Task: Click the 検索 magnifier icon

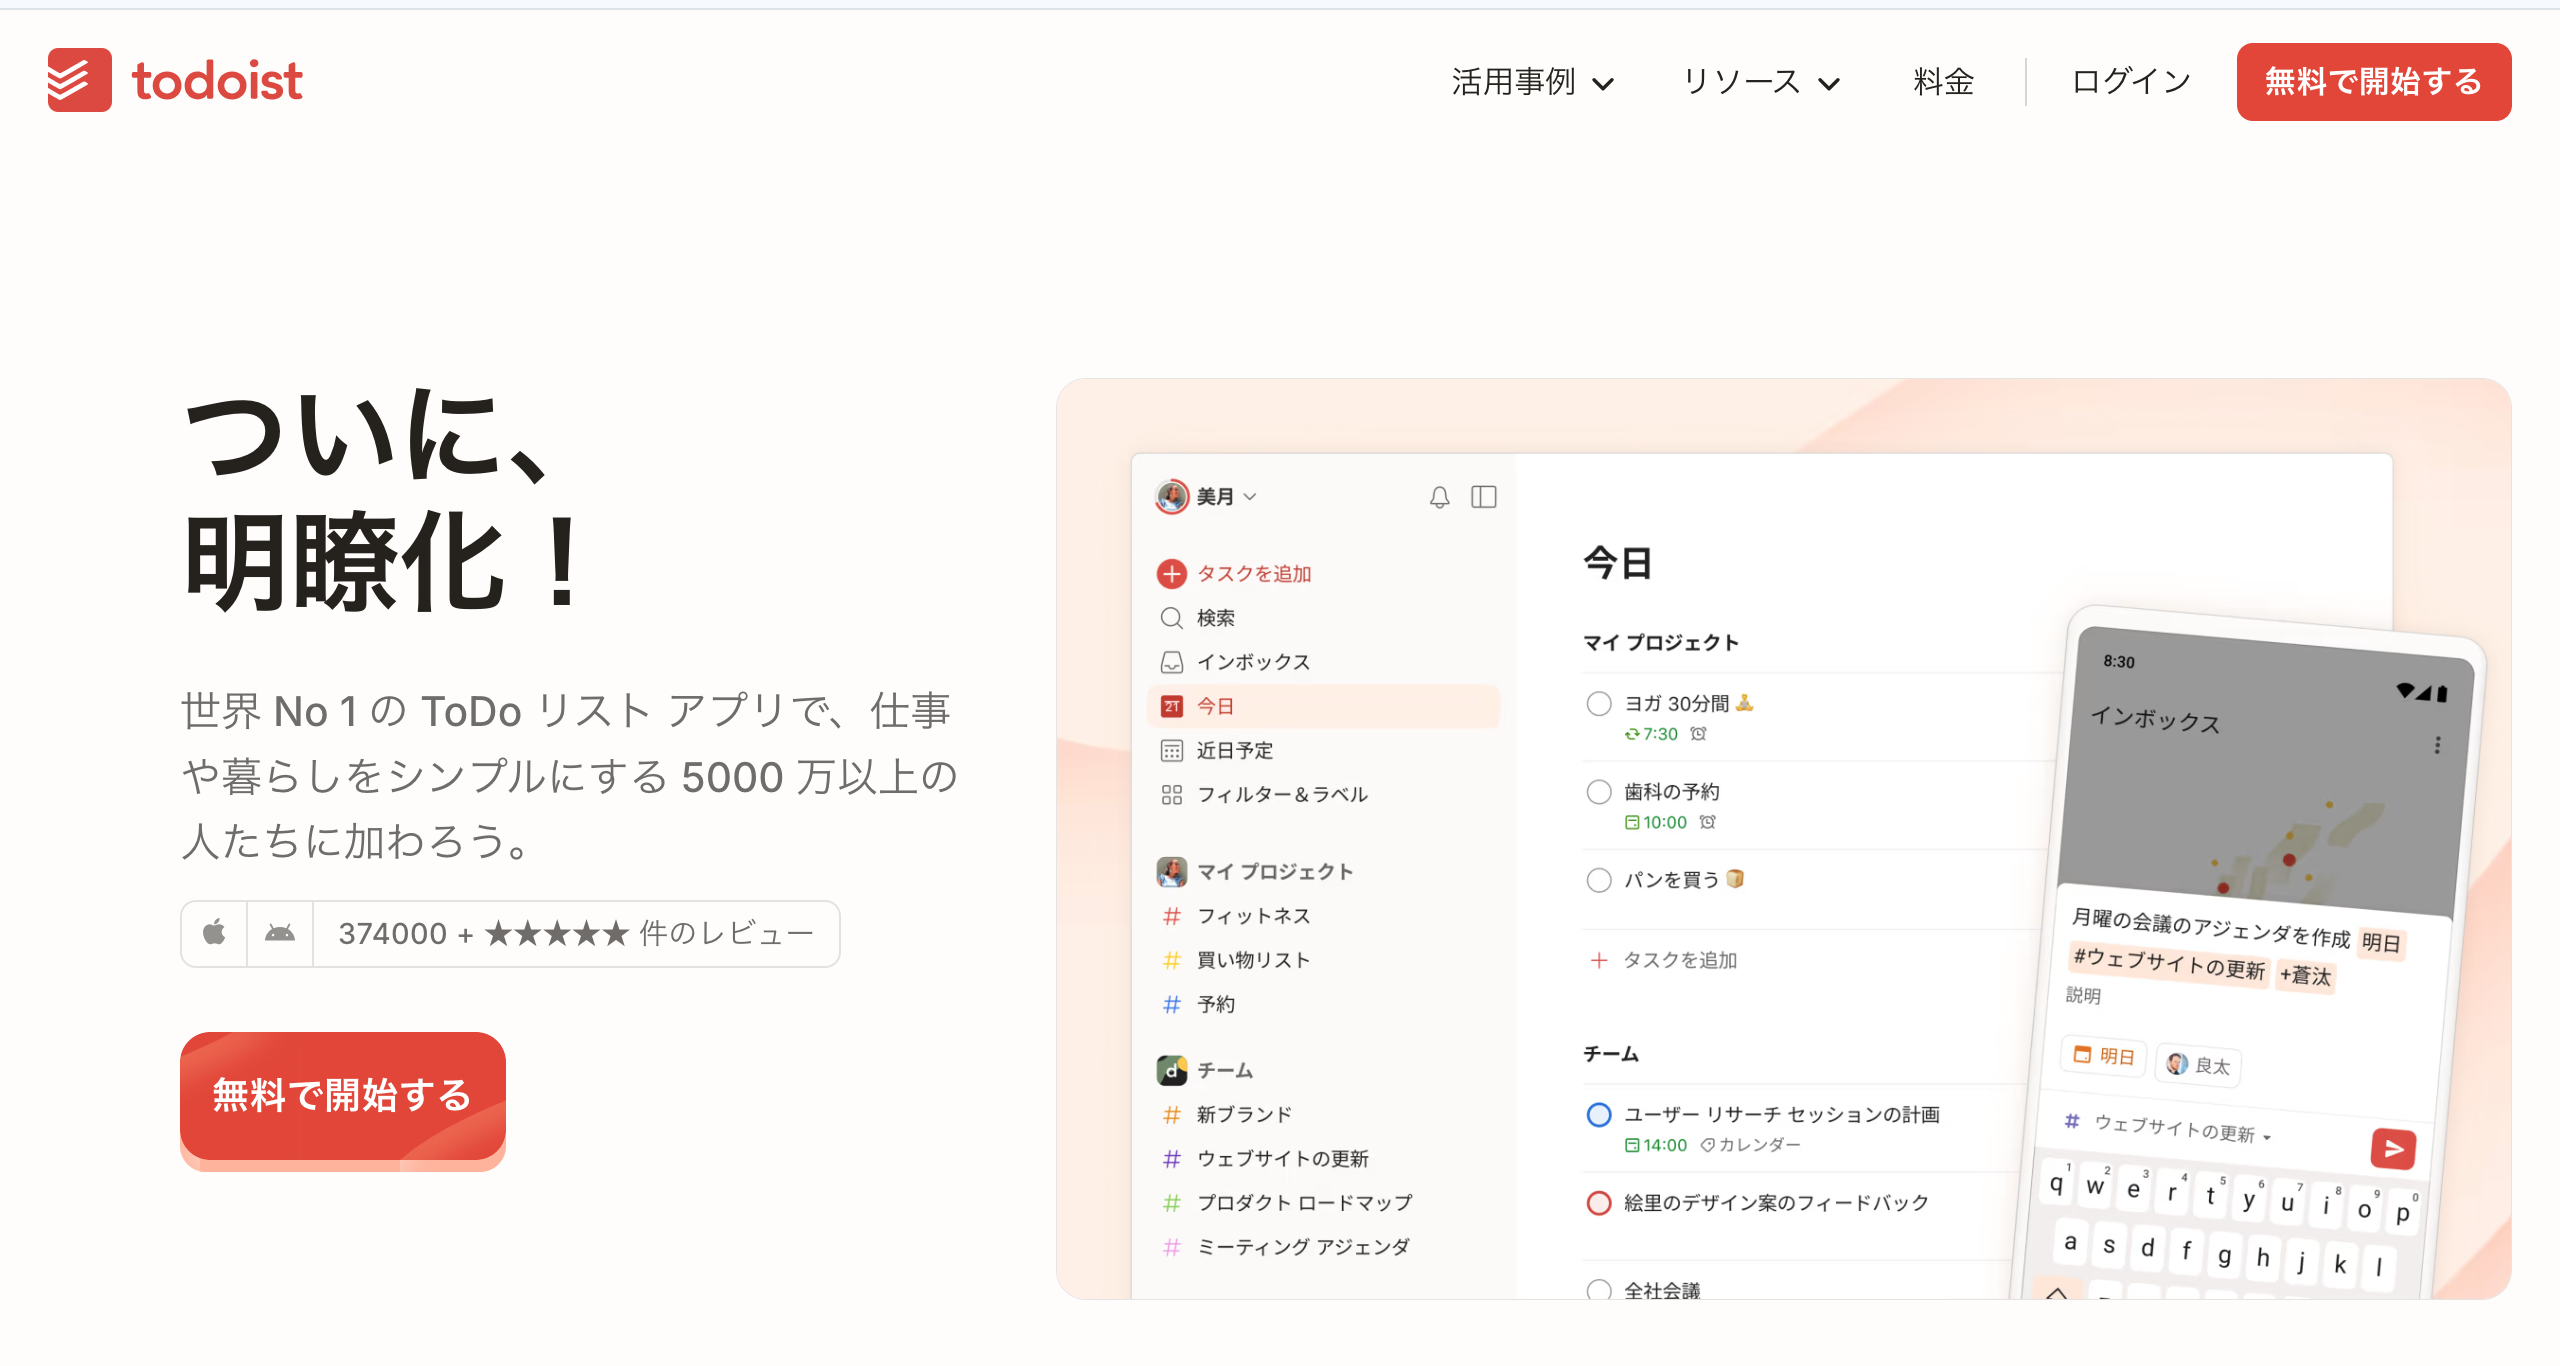Action: pyautogui.click(x=1171, y=618)
